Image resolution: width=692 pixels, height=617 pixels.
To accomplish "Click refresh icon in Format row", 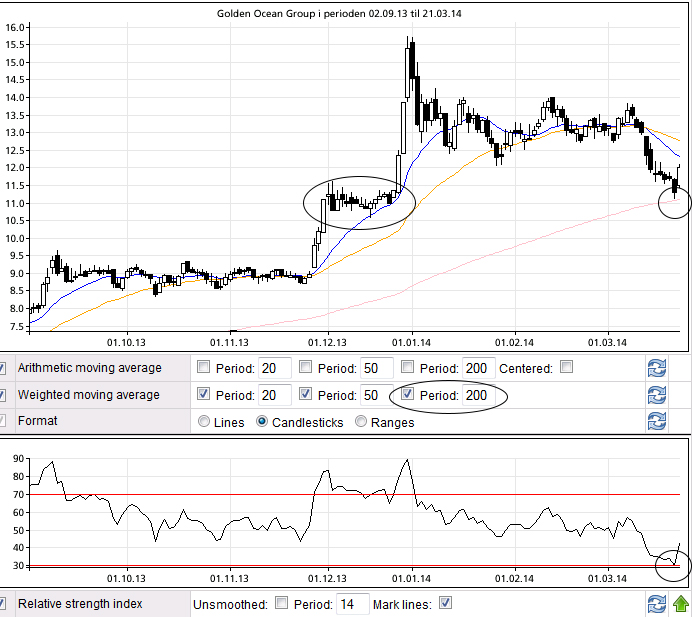I will click(x=656, y=421).
